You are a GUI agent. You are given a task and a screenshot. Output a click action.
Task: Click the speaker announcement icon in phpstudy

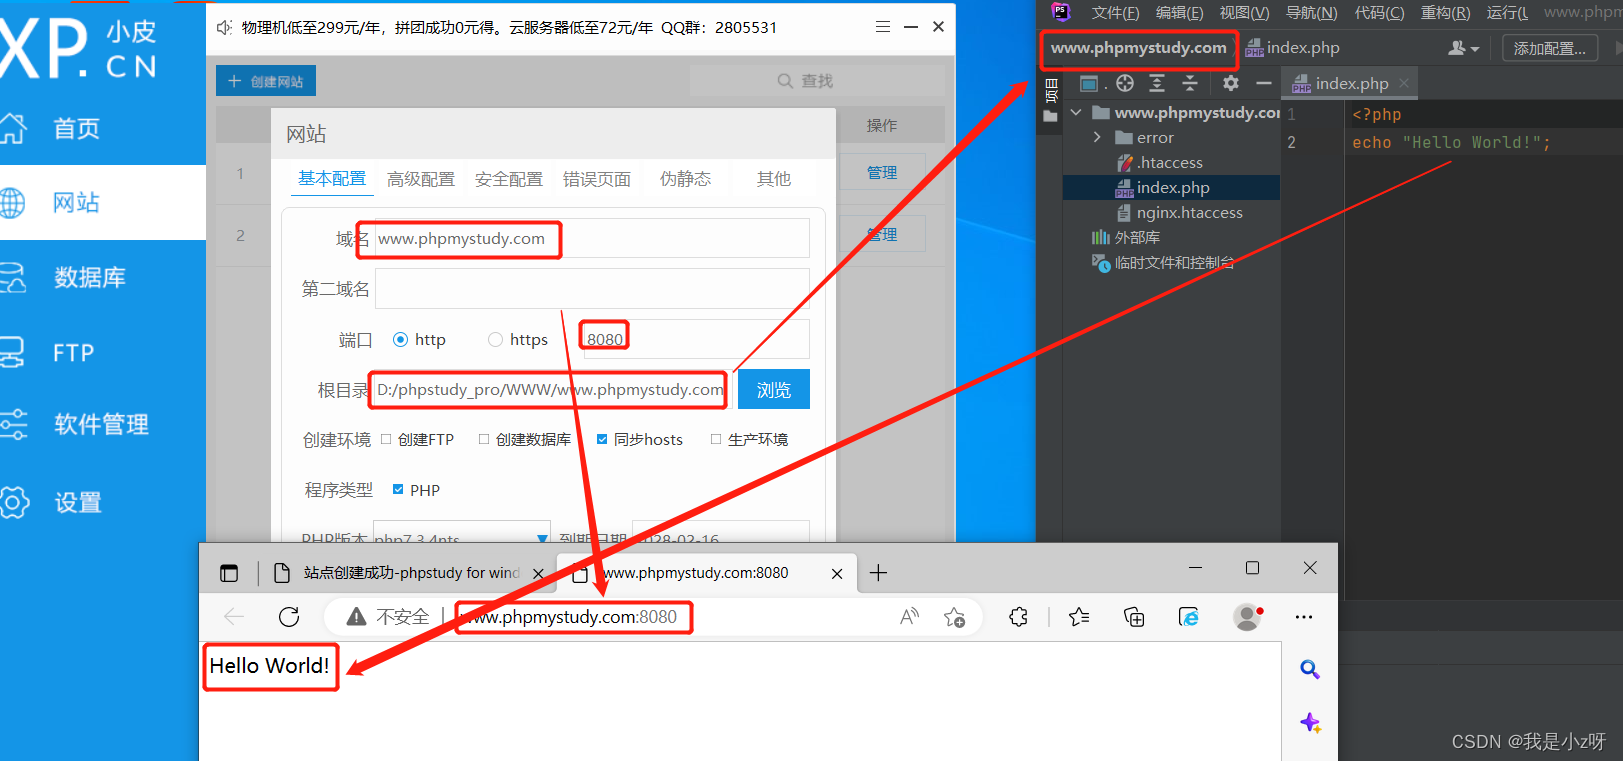click(225, 27)
